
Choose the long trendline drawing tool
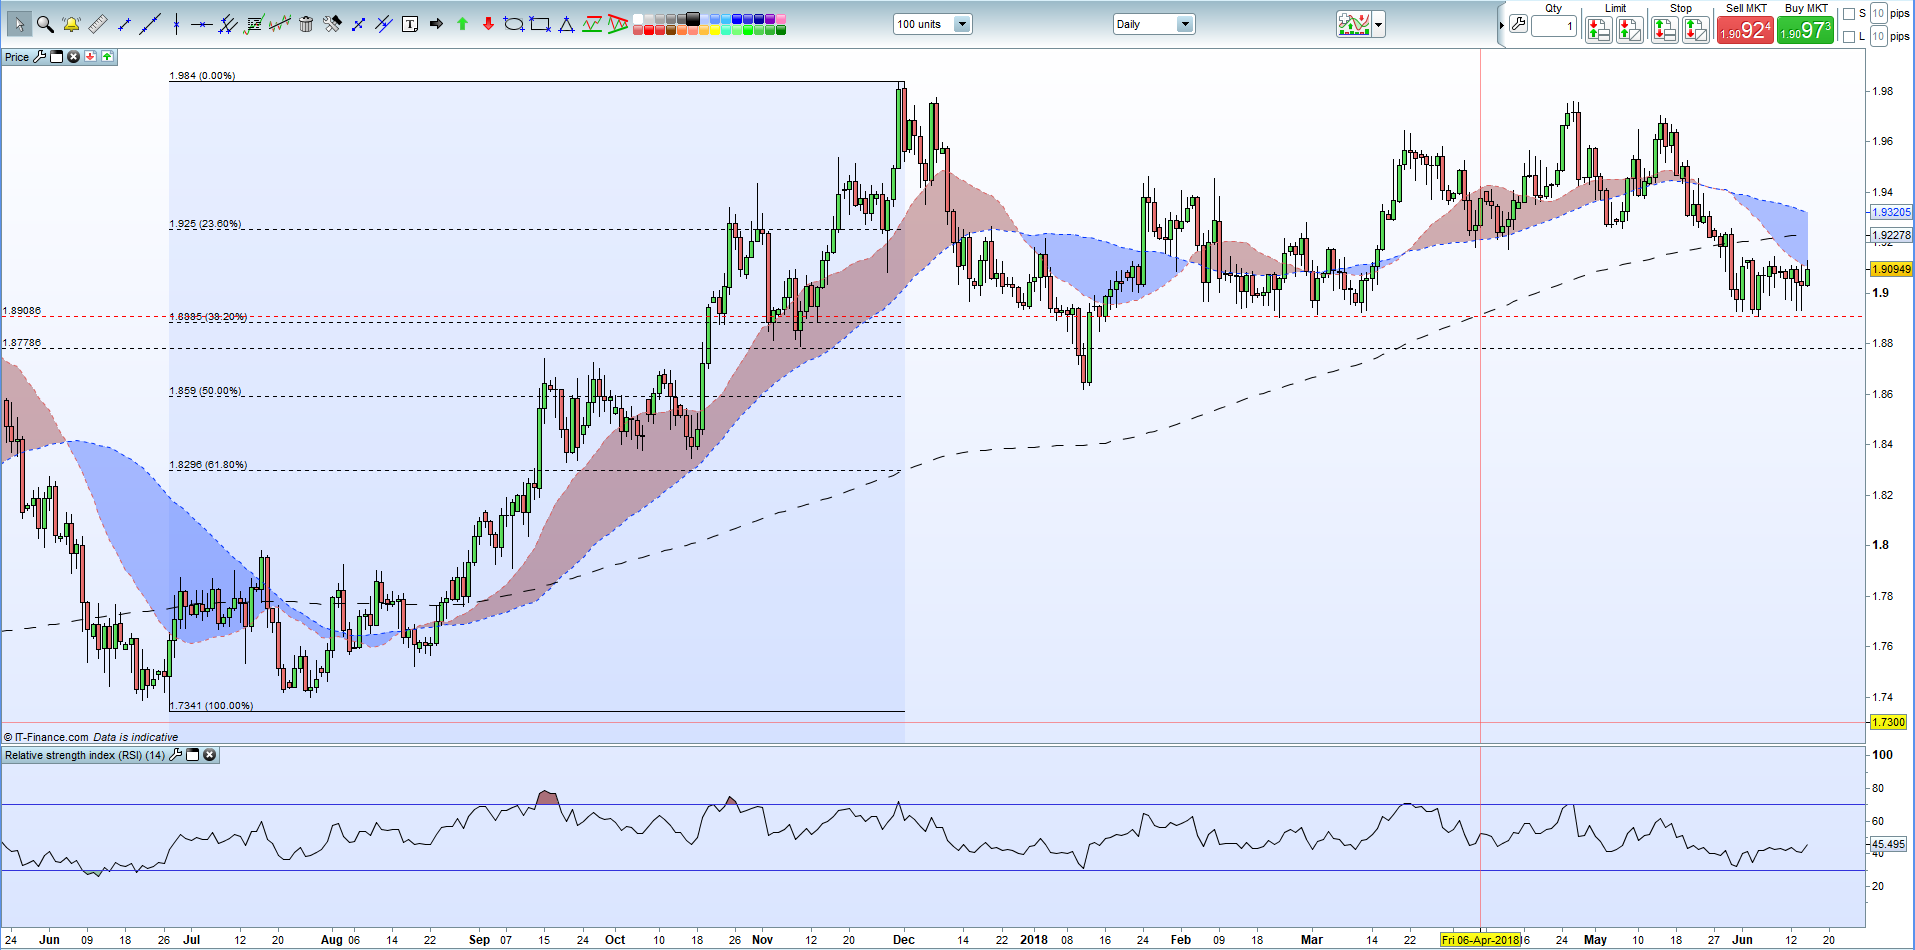[150, 24]
